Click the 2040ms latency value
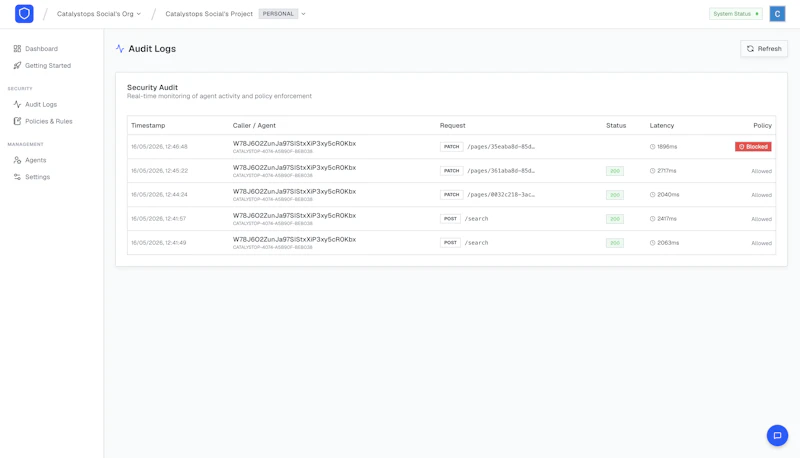The image size is (800, 458). pyautogui.click(x=668, y=194)
